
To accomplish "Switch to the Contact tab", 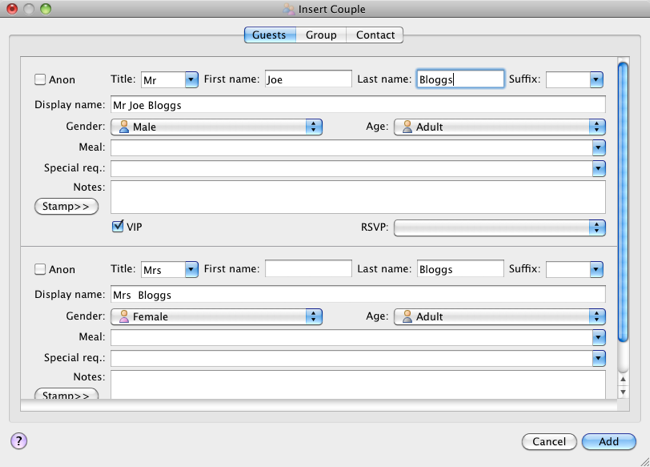I will pyautogui.click(x=375, y=35).
